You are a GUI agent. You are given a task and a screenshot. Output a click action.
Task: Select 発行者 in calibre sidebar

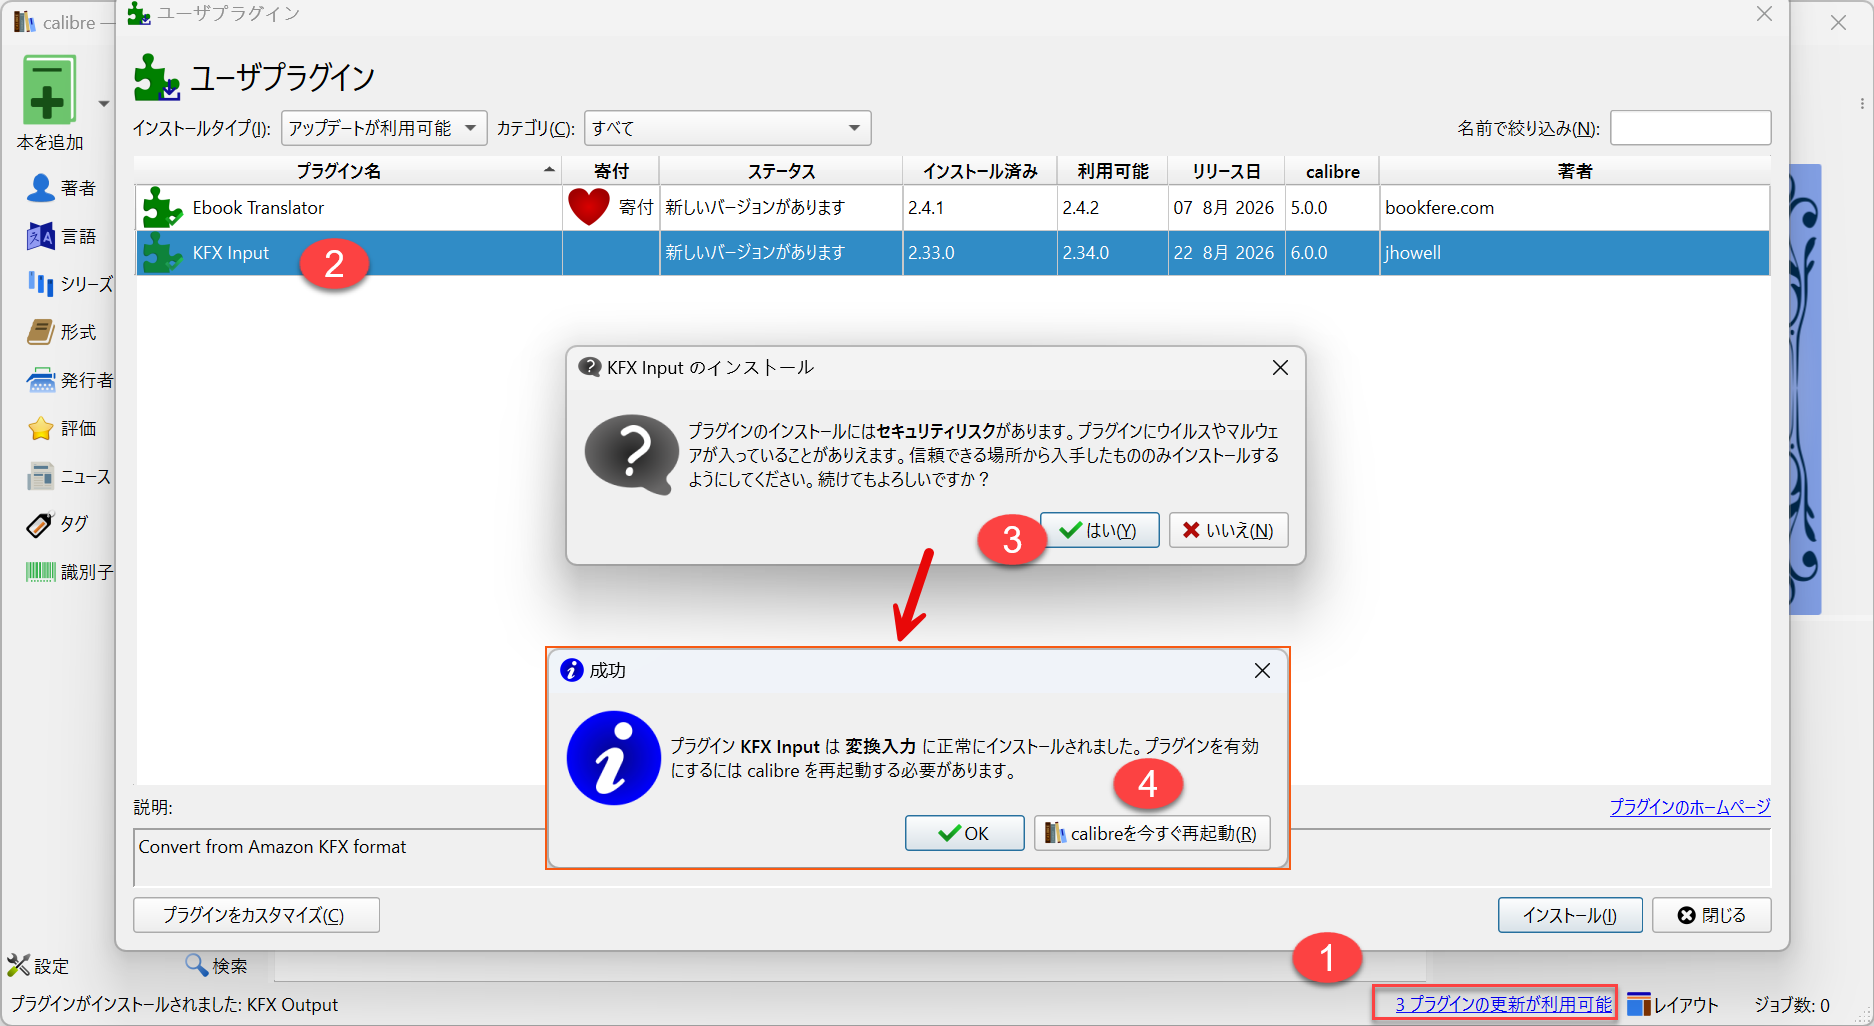[70, 380]
